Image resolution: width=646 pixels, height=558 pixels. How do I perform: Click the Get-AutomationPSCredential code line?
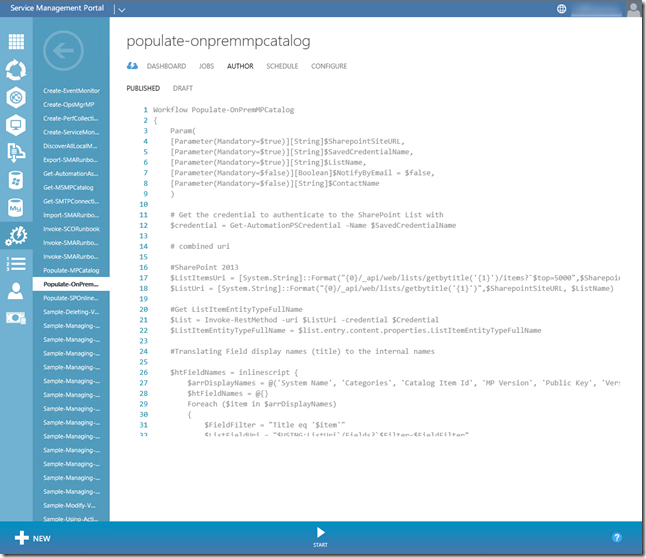pyautogui.click(x=313, y=225)
